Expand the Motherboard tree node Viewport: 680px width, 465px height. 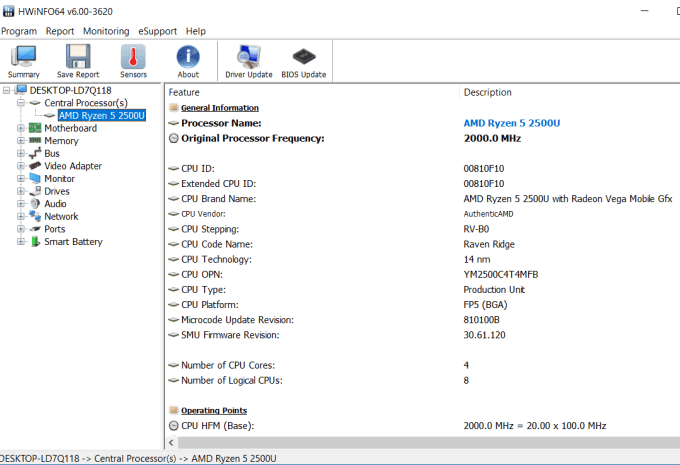[20, 128]
